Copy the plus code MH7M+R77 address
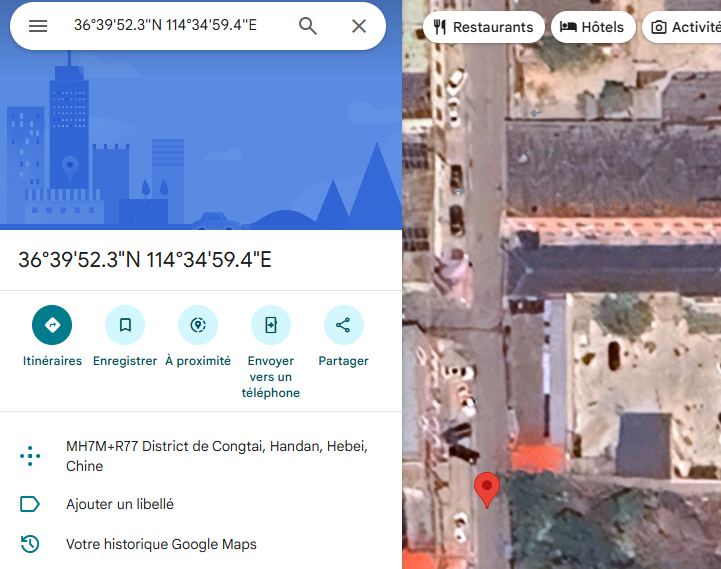721x569 pixels. point(216,456)
